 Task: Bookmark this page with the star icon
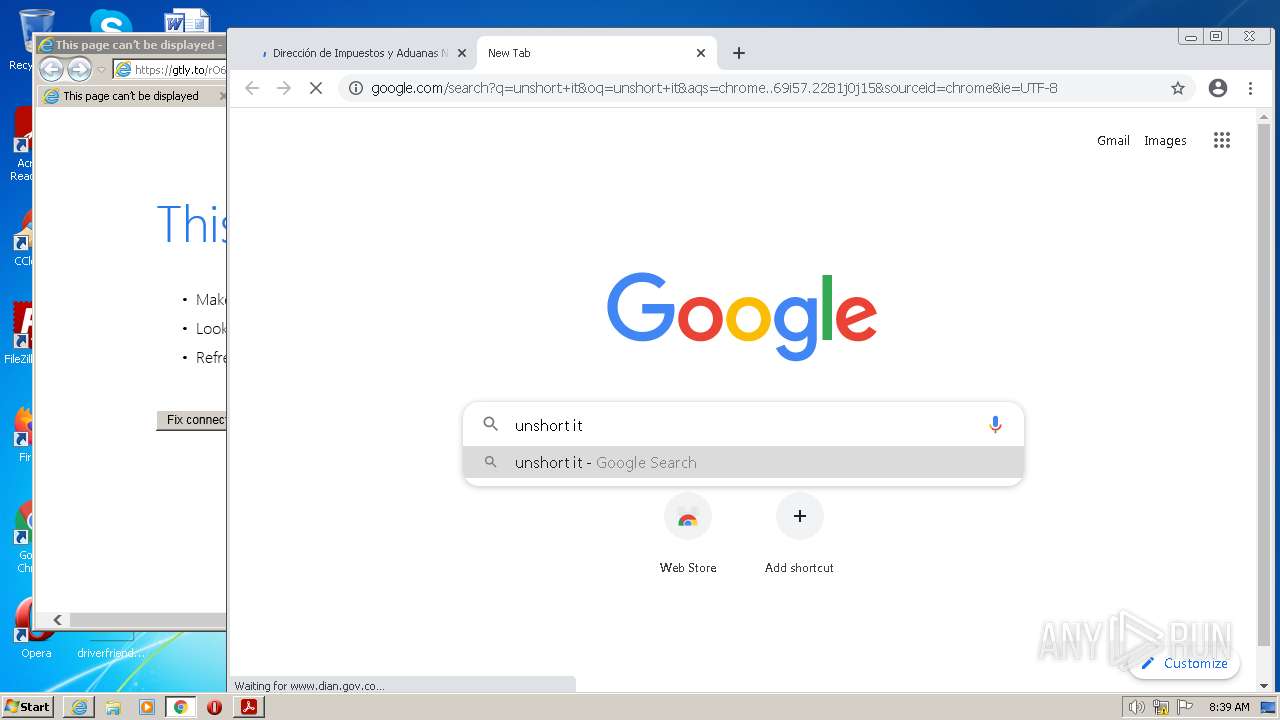[x=1178, y=88]
